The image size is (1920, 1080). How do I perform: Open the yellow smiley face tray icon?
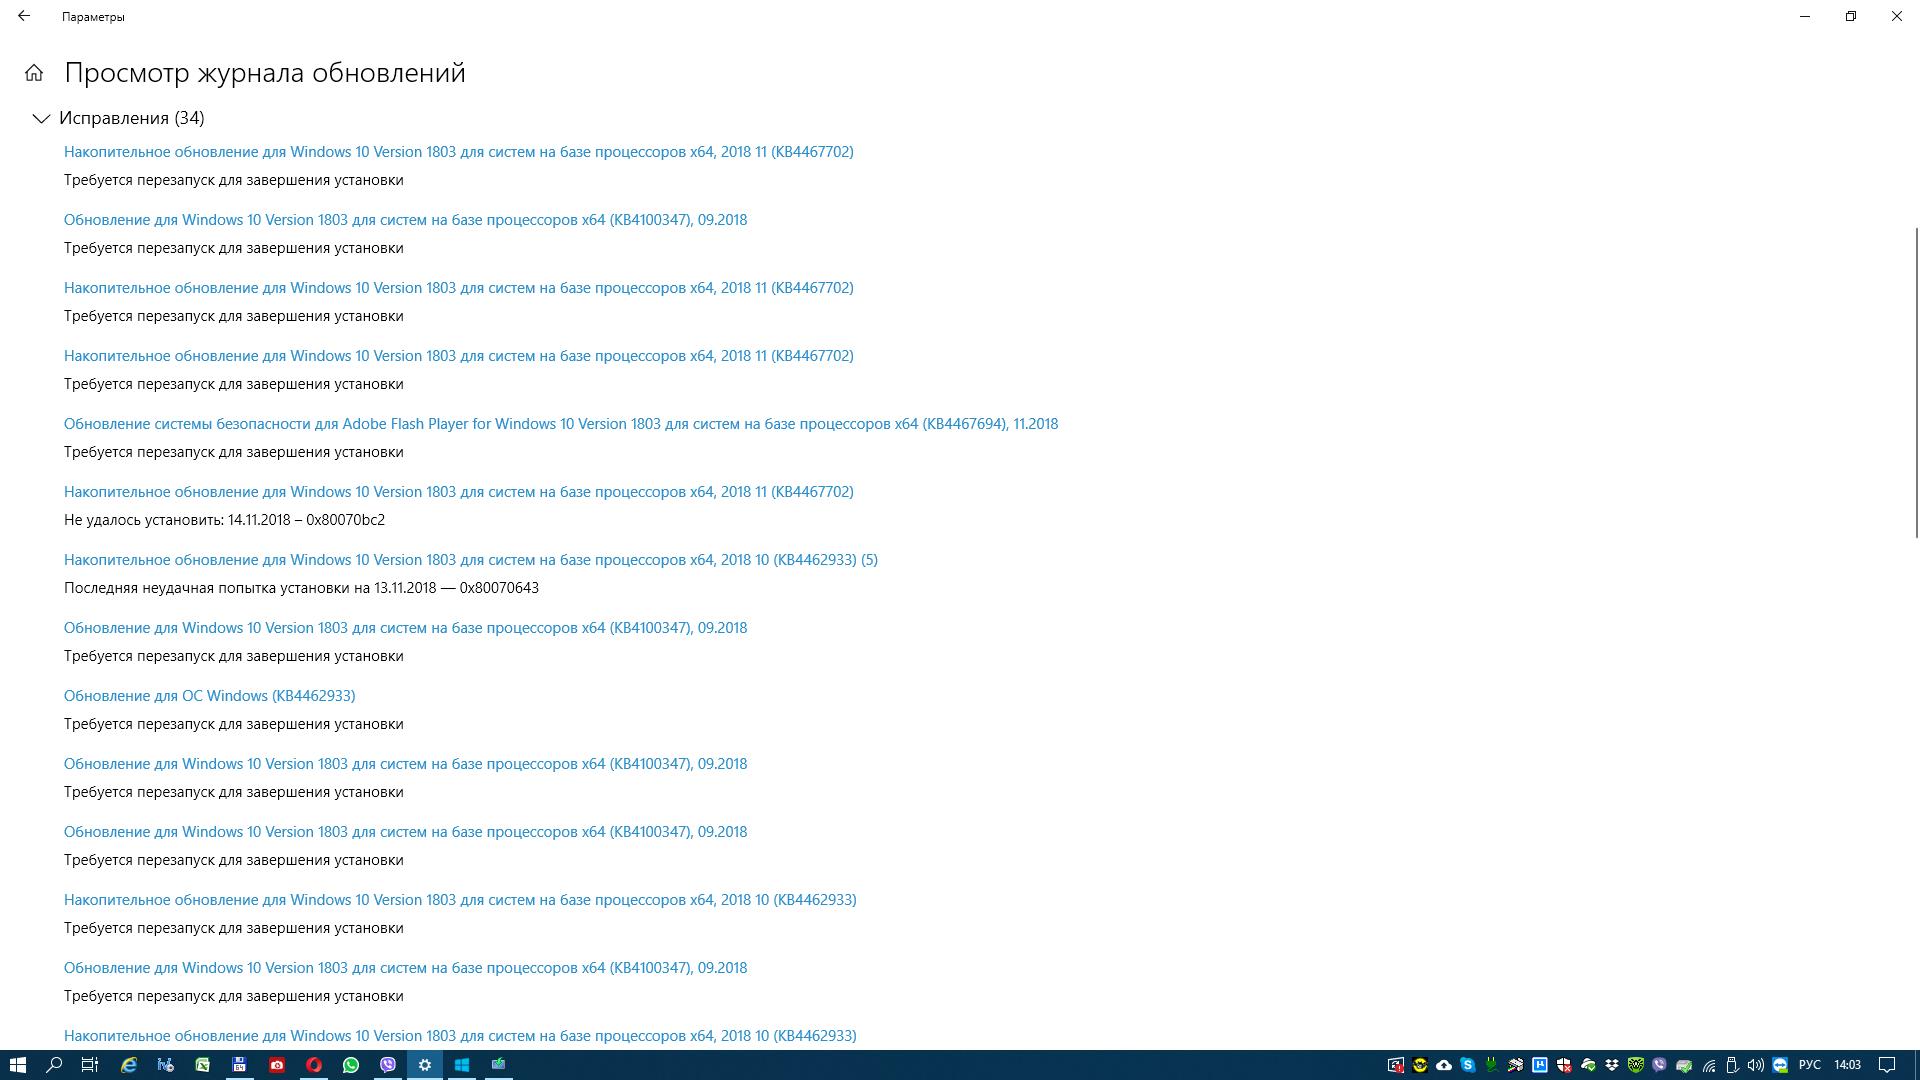click(x=1420, y=1065)
